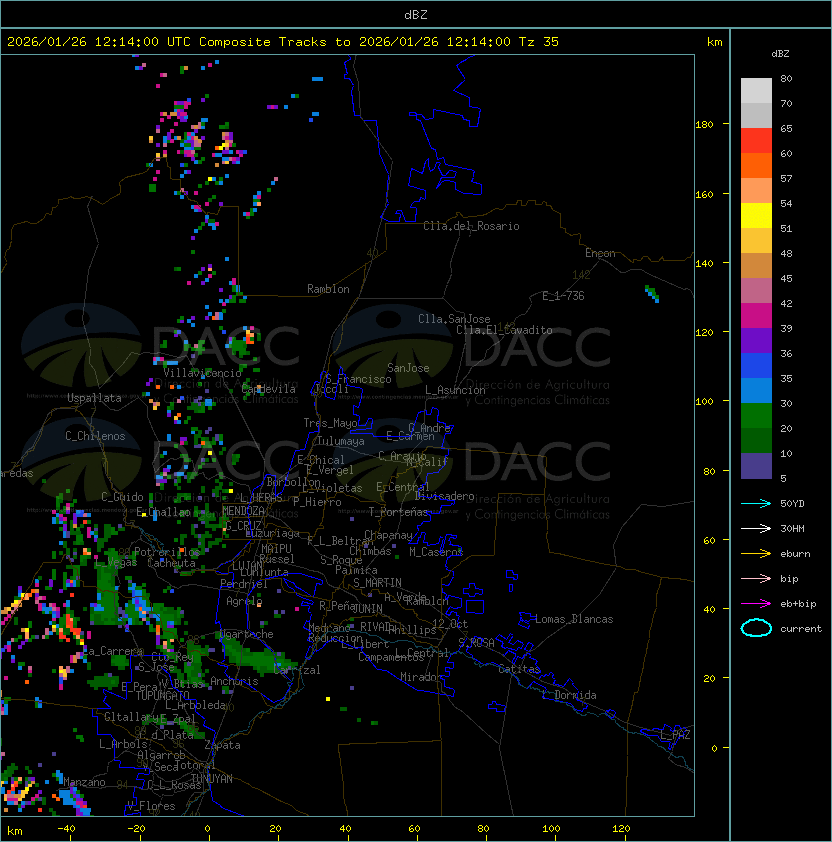Image resolution: width=832 pixels, height=842 pixels.
Task: Click the E_1-736 label
Action: (x=563, y=296)
